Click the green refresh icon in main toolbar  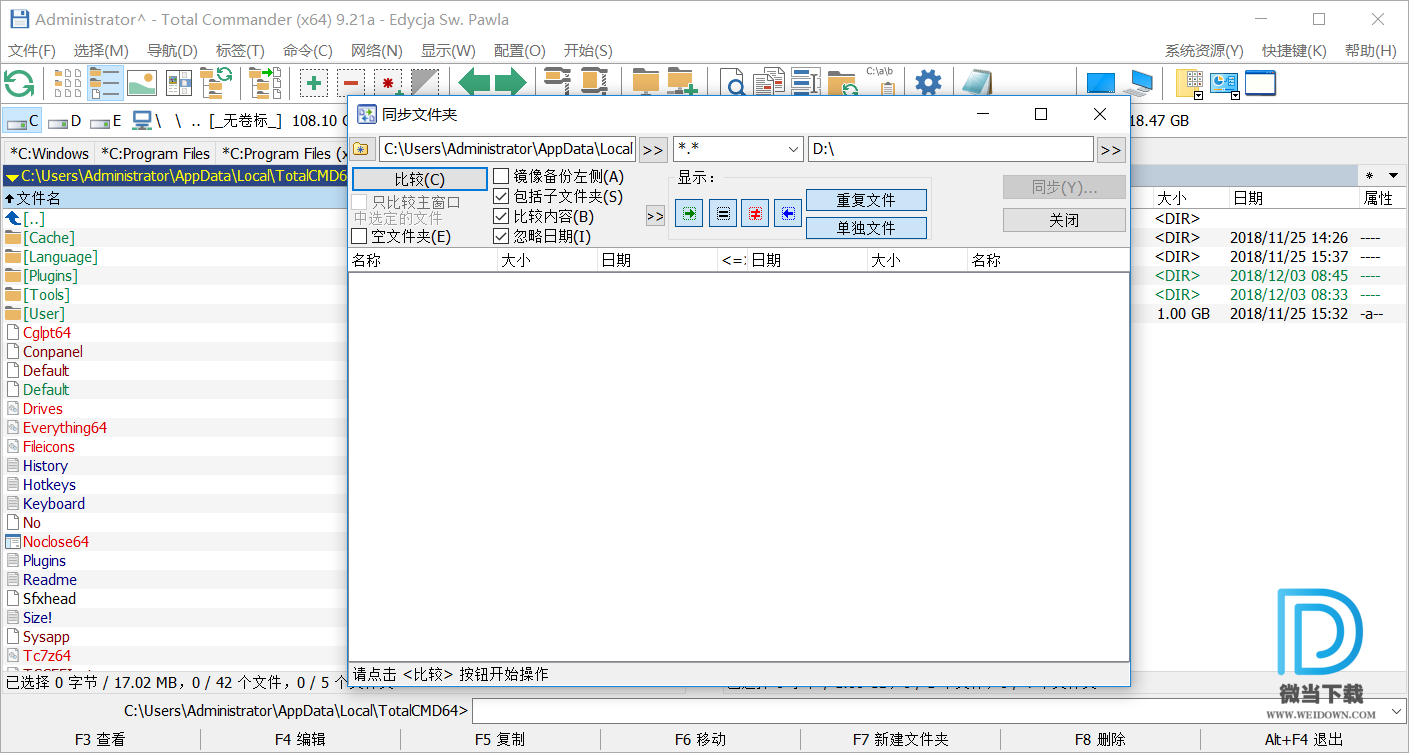pyautogui.click(x=19, y=83)
